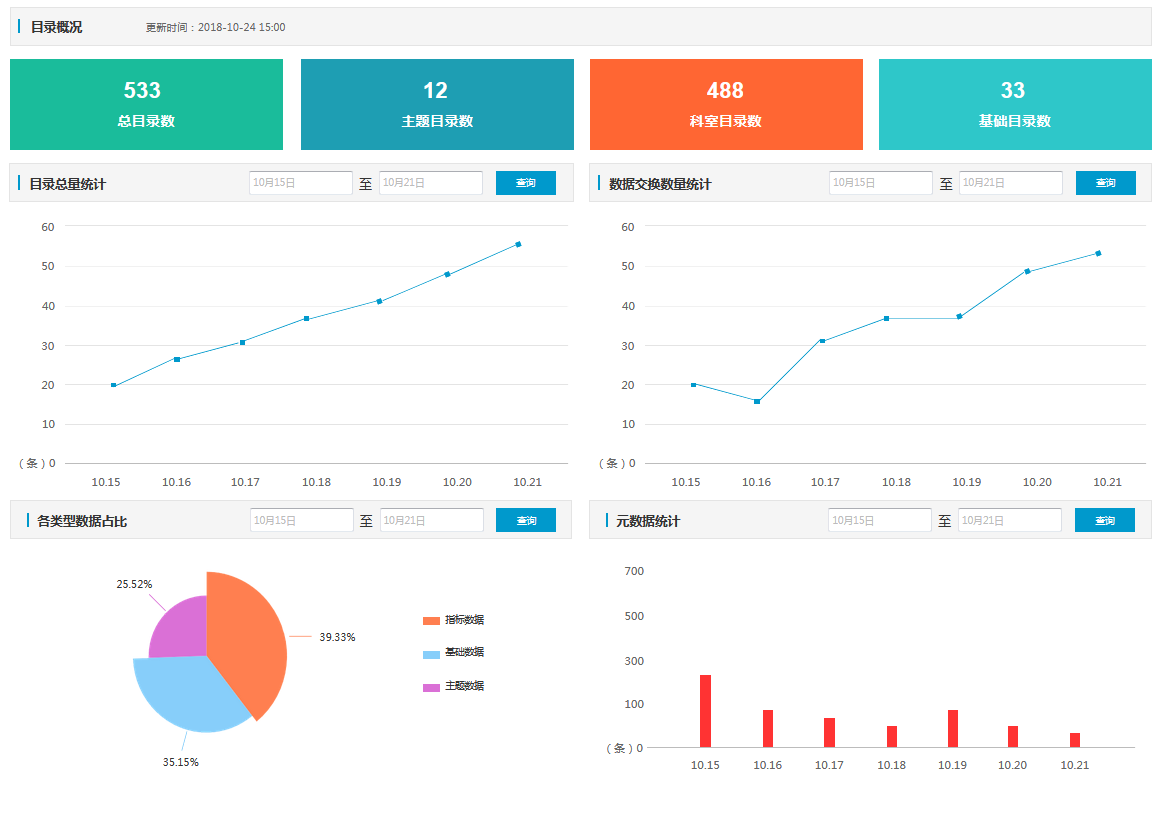Viewport: 1161px width, 820px height.
Task: Run 查询 in the 各类型数据占比 panel
Action: coord(525,520)
